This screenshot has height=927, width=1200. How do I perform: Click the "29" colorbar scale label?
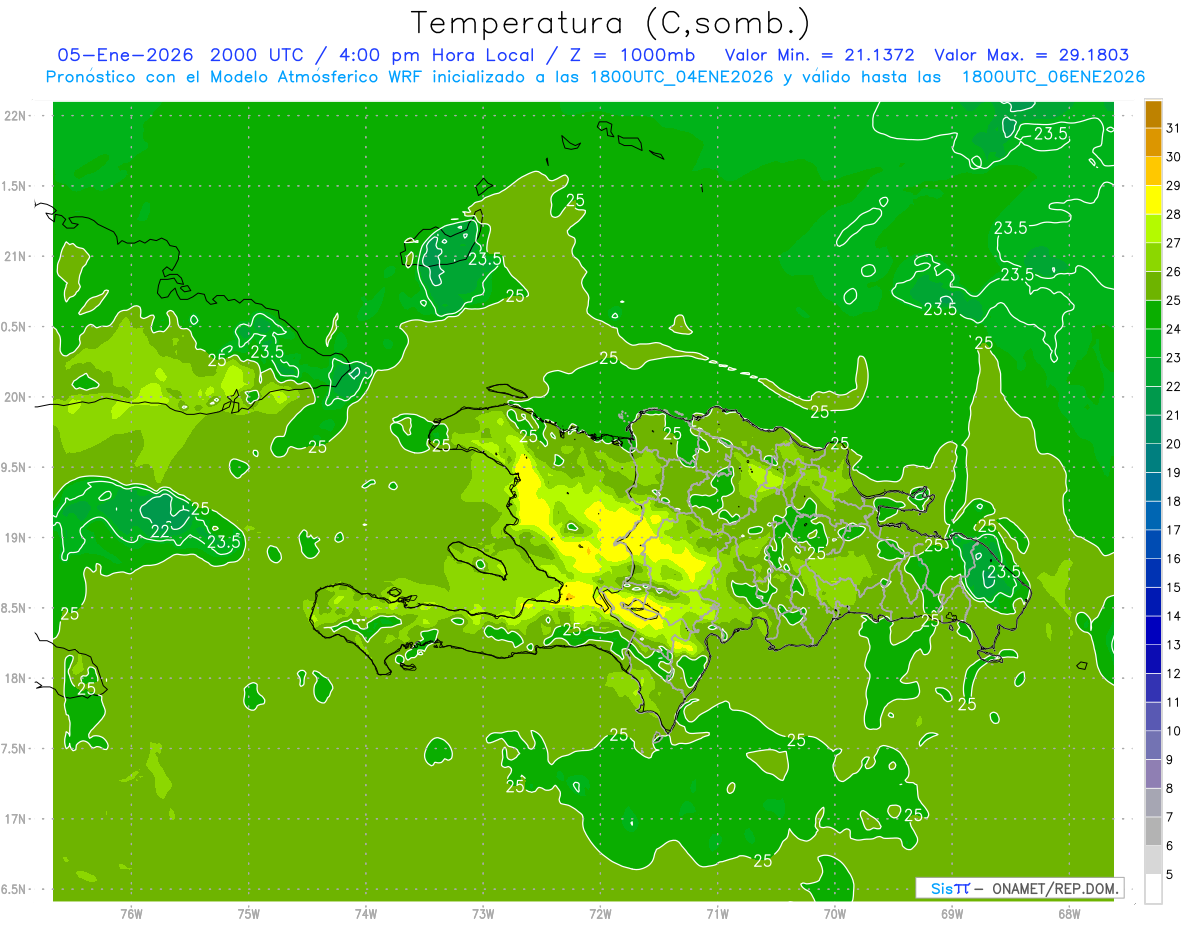coord(1174,185)
